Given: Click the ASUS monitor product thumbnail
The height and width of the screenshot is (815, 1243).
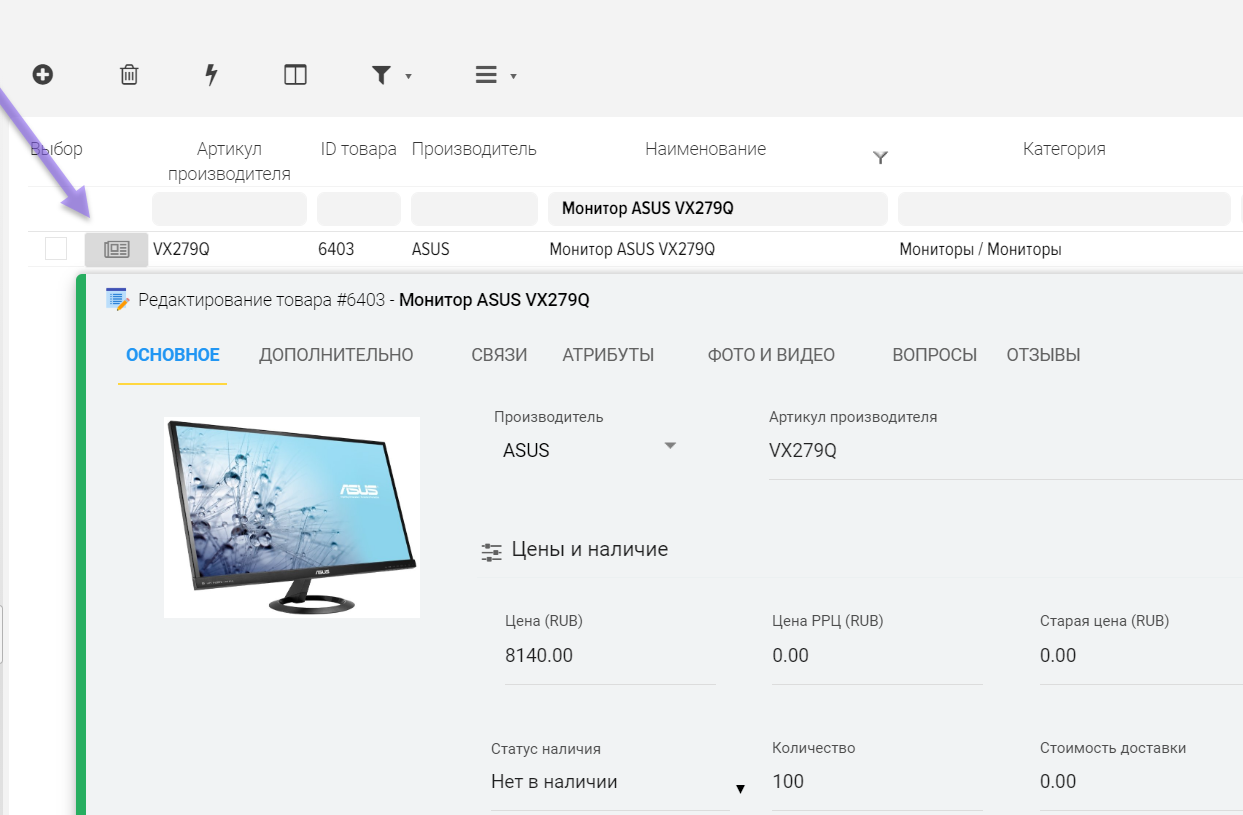Looking at the screenshot, I should [x=292, y=517].
